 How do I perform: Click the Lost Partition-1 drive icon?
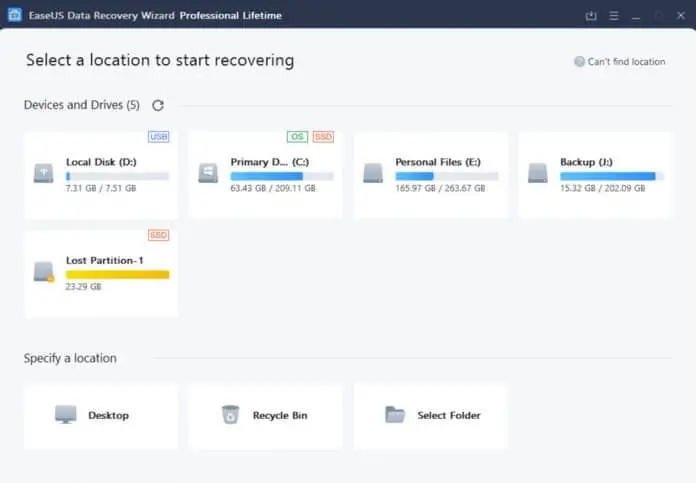pyautogui.click(x=44, y=272)
